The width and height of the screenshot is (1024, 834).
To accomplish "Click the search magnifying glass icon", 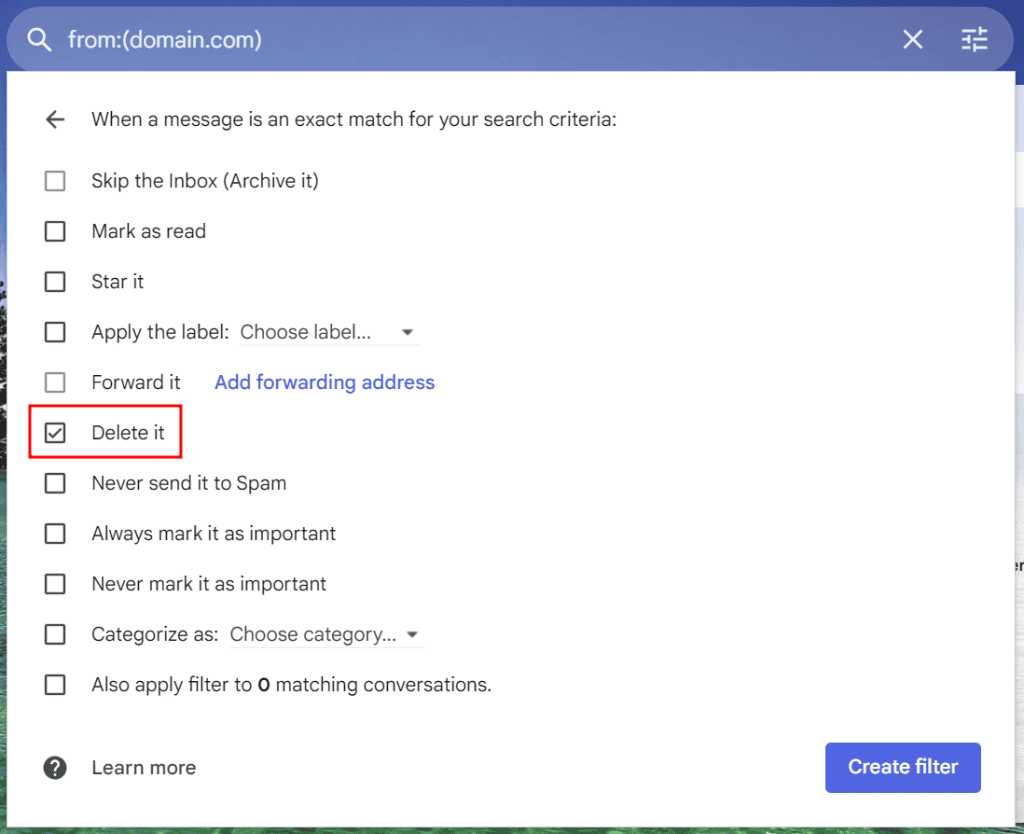I will tap(39, 39).
